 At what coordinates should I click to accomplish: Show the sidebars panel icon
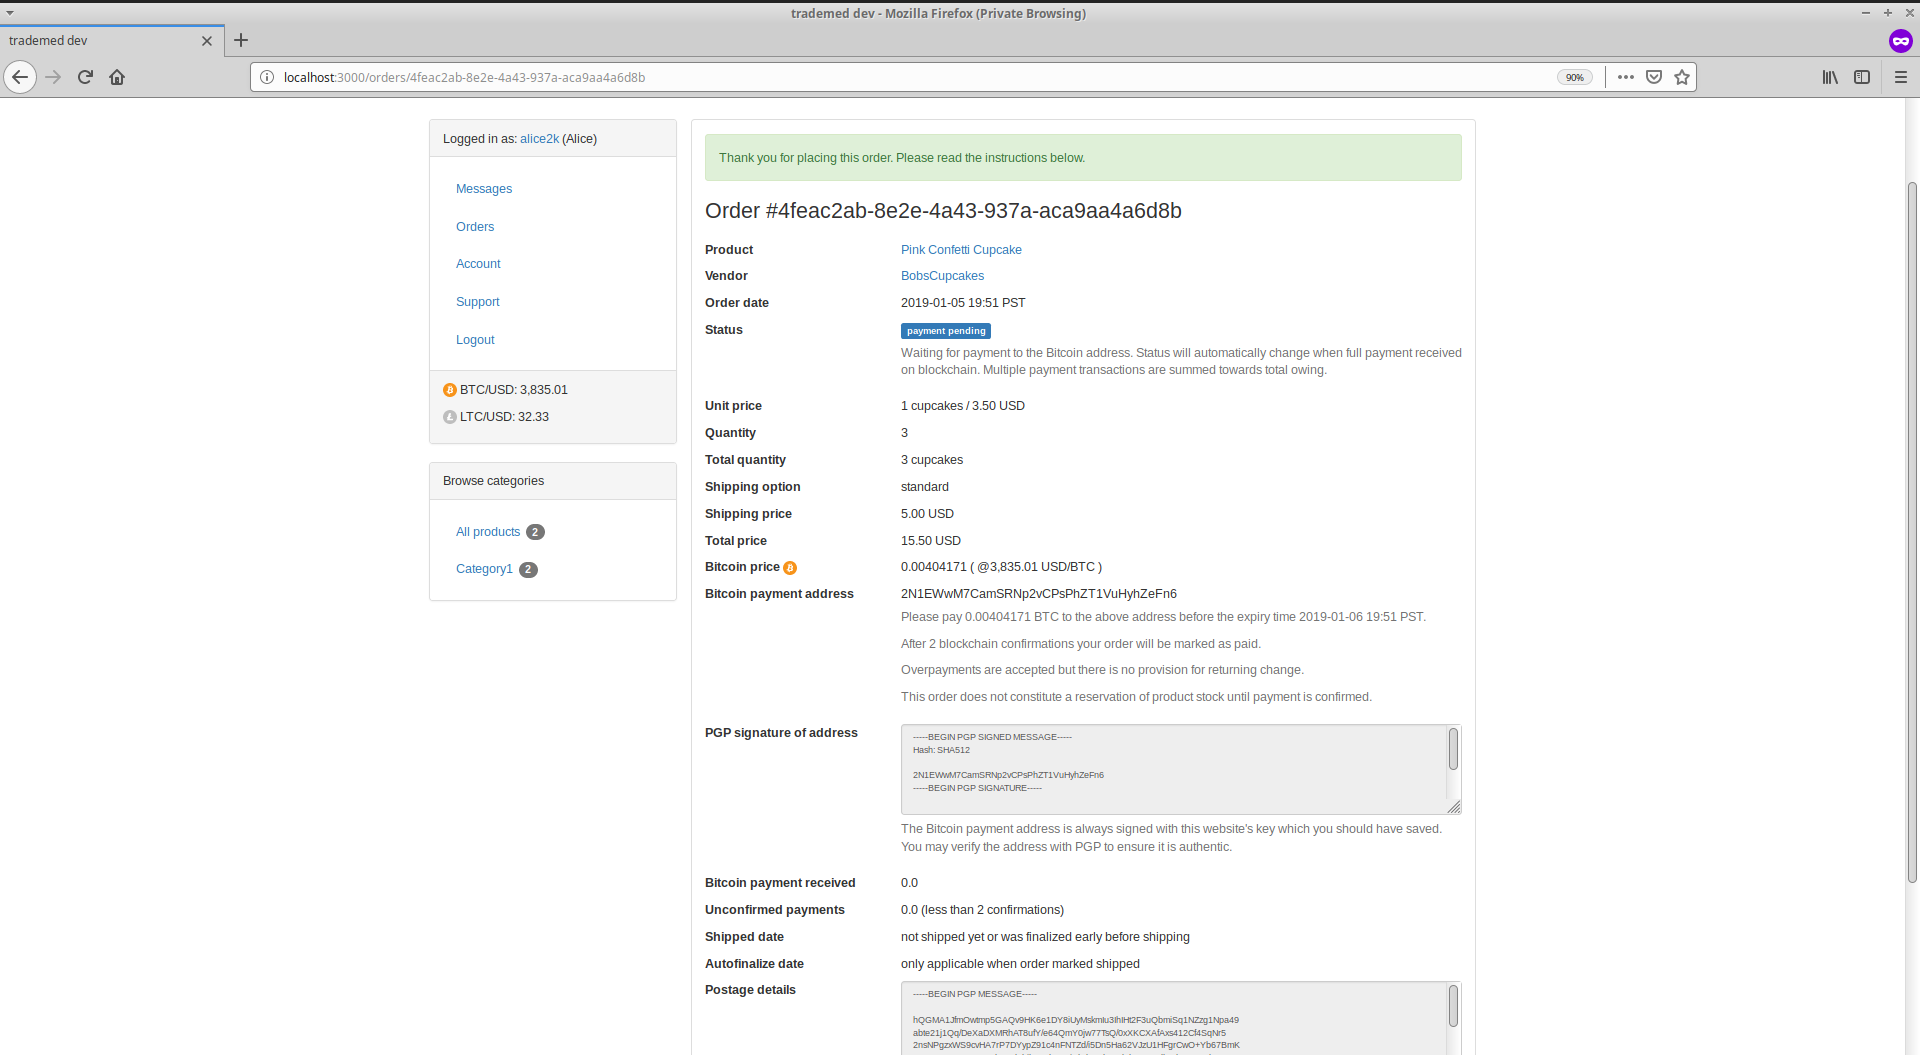pyautogui.click(x=1862, y=77)
